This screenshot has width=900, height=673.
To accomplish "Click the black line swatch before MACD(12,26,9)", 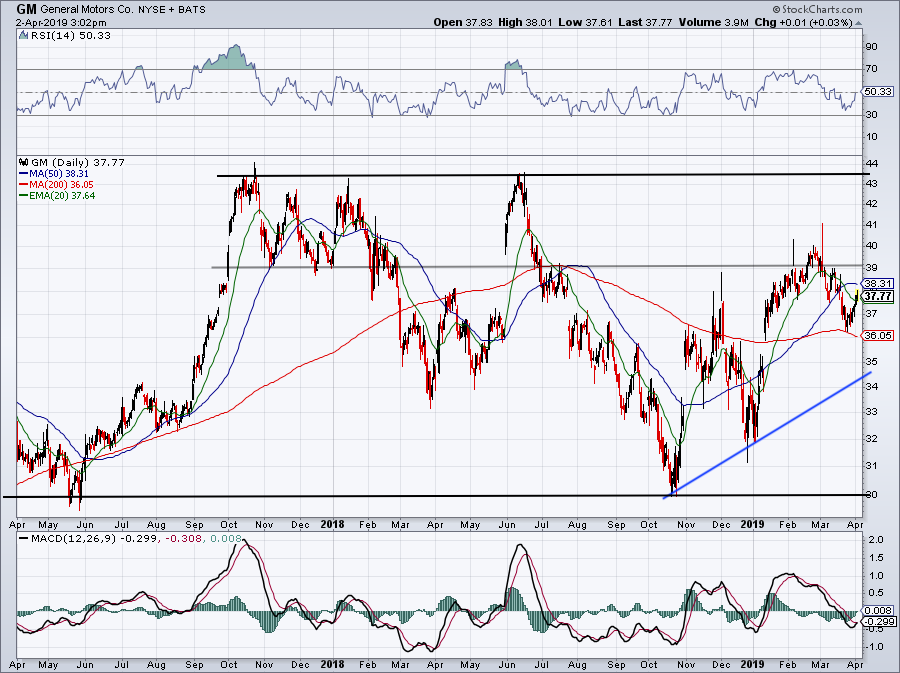I will click(24, 539).
